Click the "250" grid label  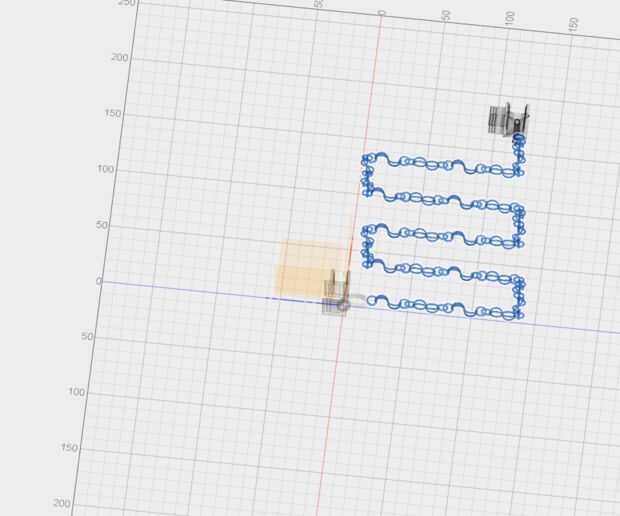(127, 2)
